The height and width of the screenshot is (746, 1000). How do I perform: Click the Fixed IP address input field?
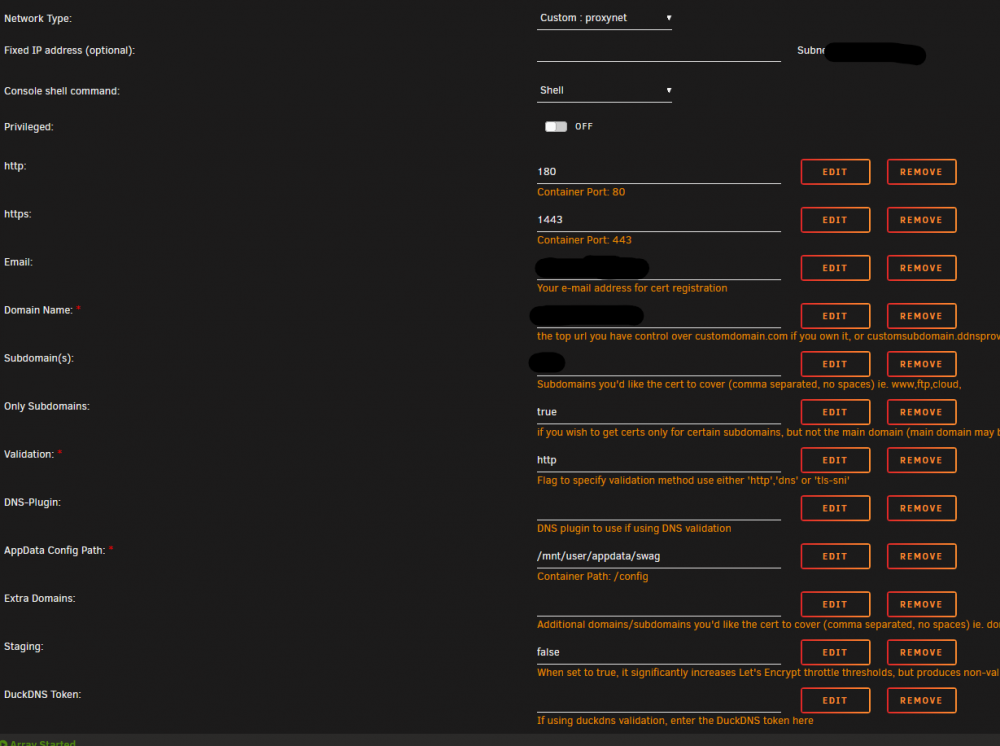tap(659, 50)
